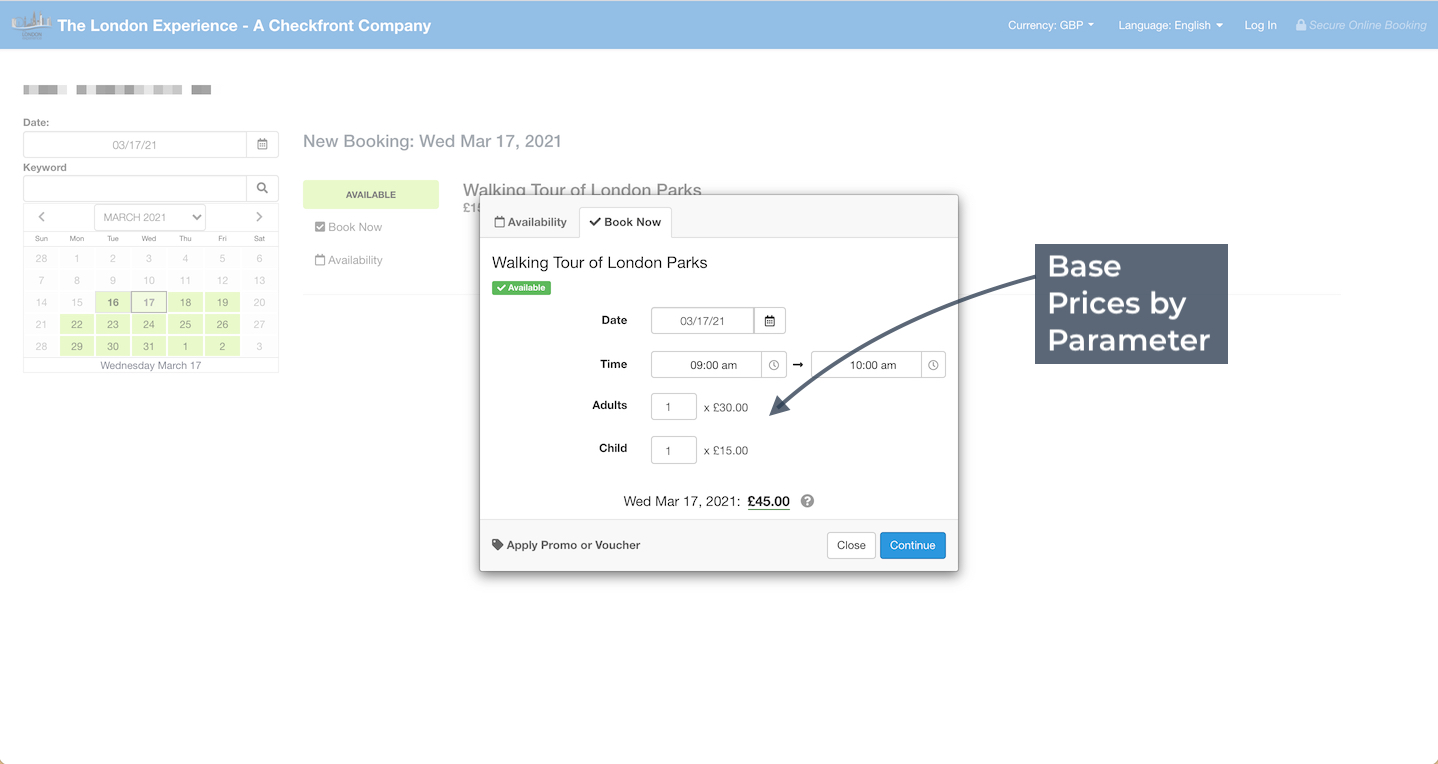Screen dimensions: 1438x764
Task: Click Apply Promo or Voucher
Action: coord(566,545)
